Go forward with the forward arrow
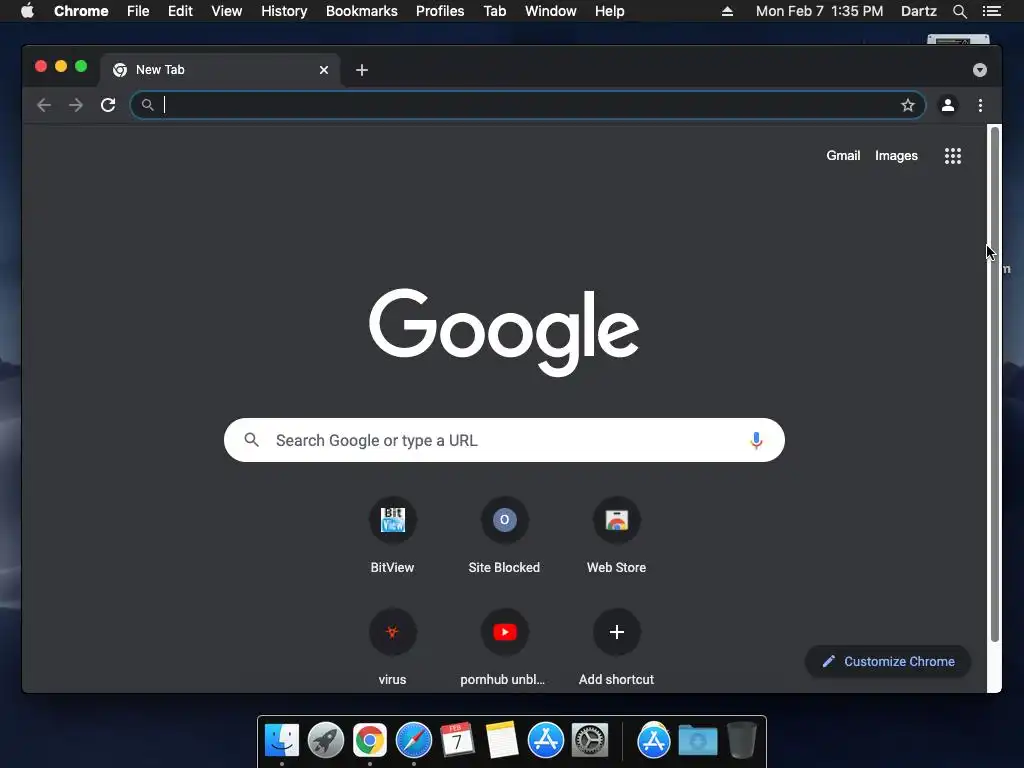Screen dimensions: 1024x768 pyautogui.click(x=76, y=105)
